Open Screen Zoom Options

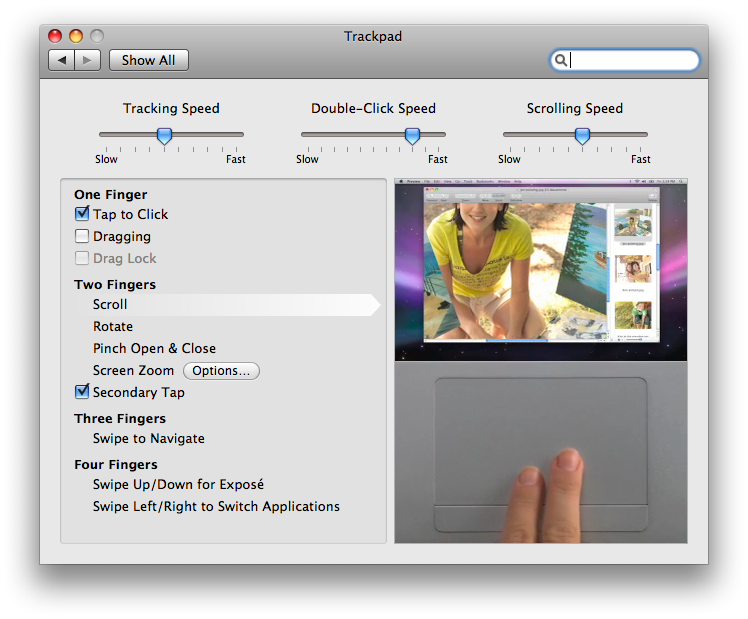(221, 371)
